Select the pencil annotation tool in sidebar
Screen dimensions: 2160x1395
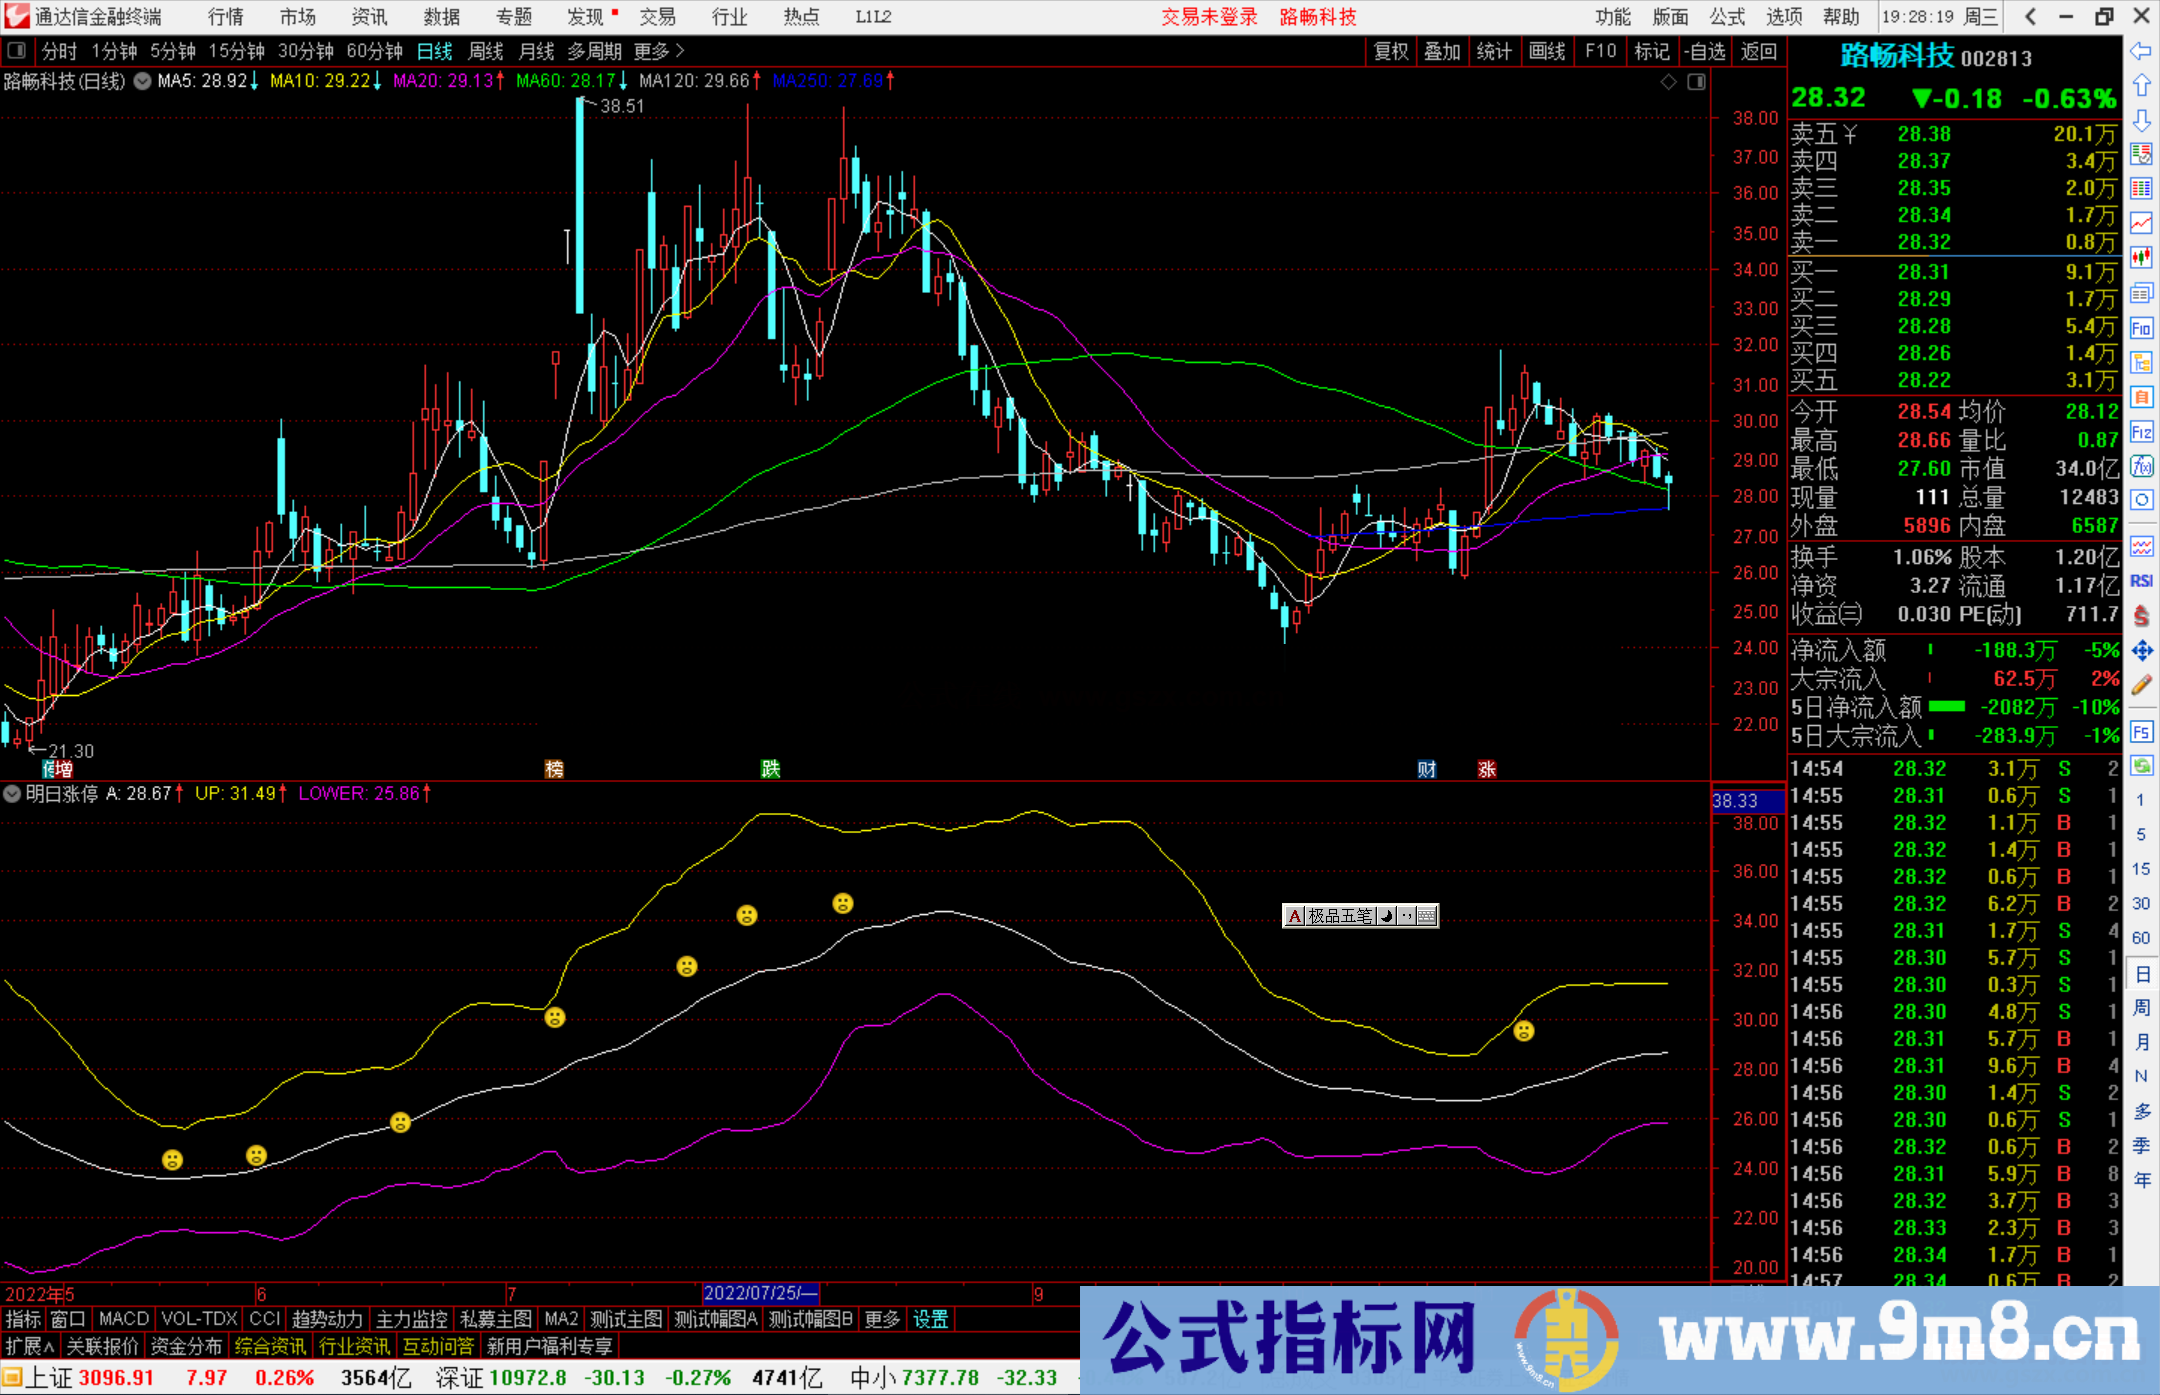tap(2142, 680)
